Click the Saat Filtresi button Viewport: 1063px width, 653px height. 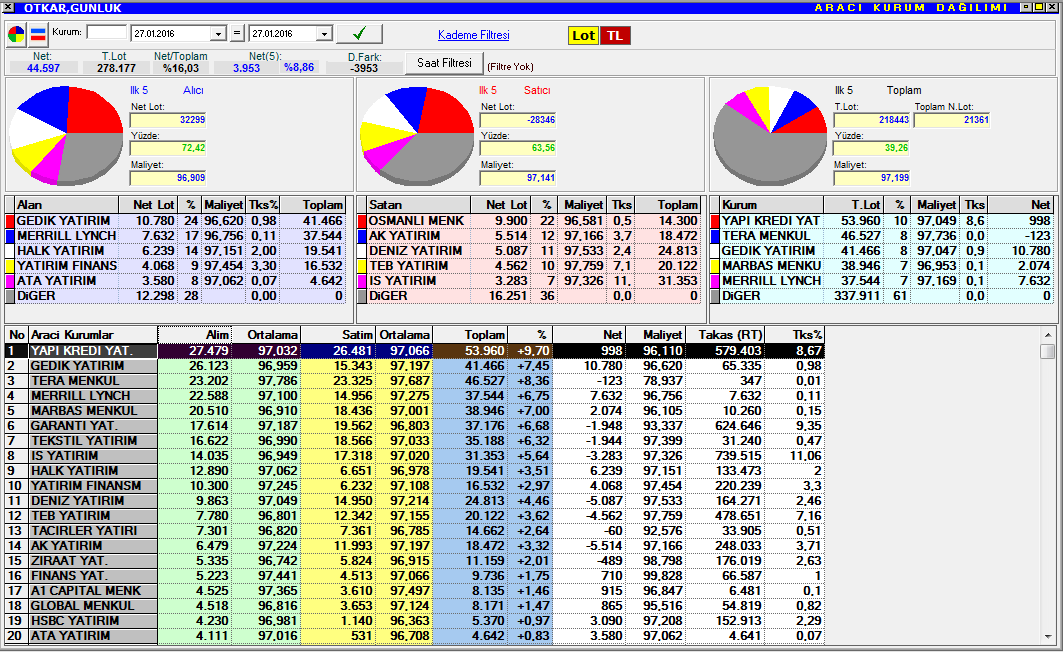click(443, 63)
